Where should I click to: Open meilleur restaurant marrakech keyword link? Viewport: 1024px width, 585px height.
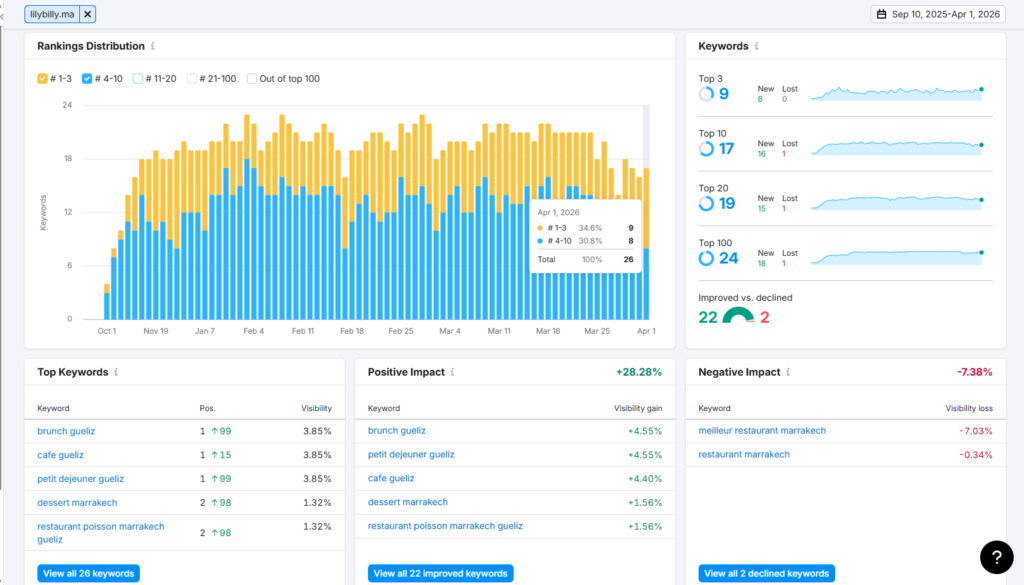(762, 430)
